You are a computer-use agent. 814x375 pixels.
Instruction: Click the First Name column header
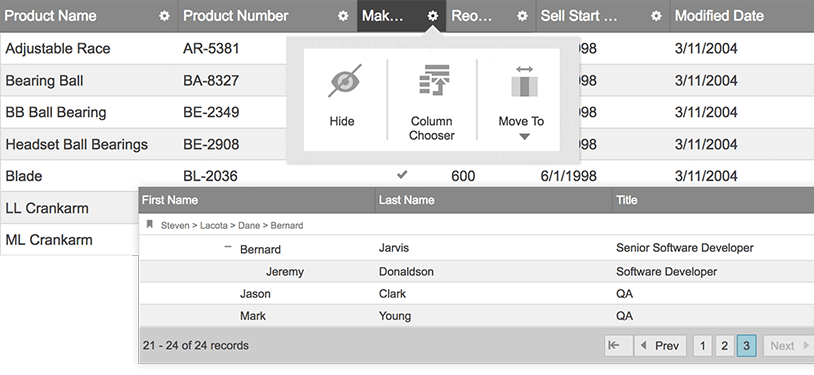[x=170, y=200]
